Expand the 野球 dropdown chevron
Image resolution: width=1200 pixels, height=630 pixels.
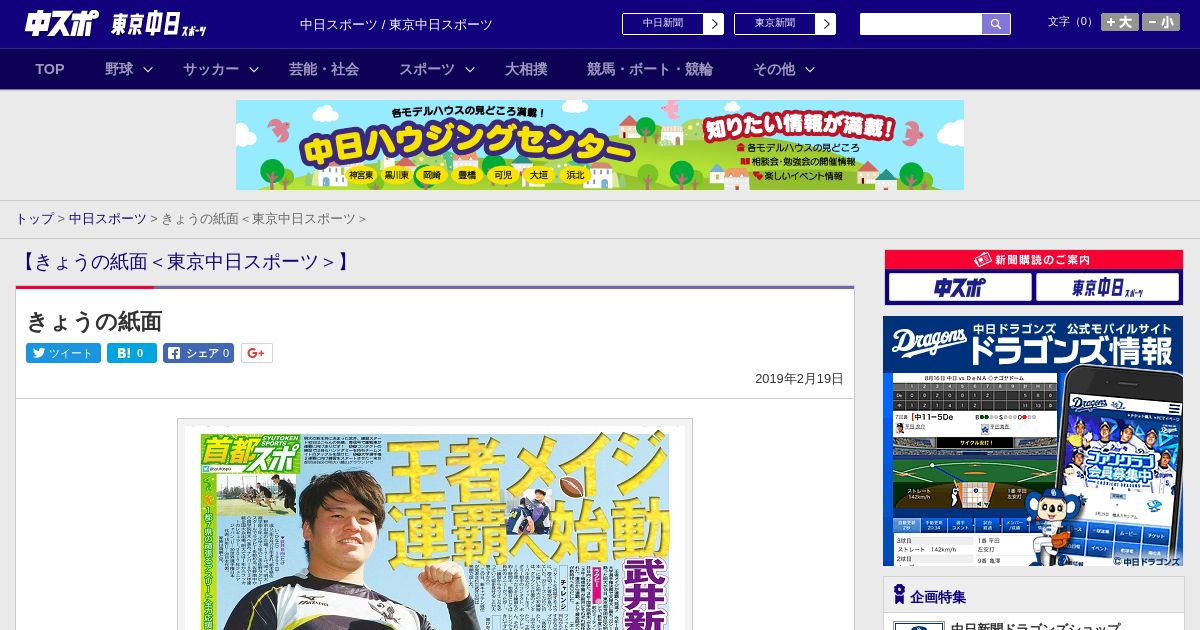pos(148,69)
